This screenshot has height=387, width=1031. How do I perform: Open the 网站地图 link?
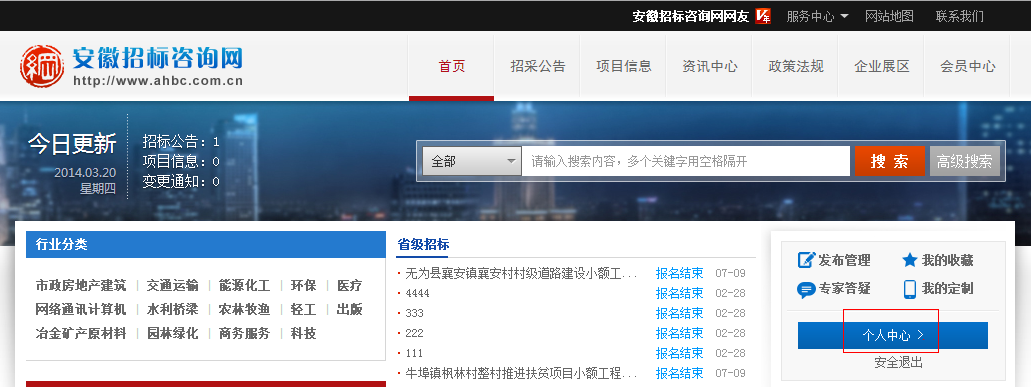[x=889, y=16]
